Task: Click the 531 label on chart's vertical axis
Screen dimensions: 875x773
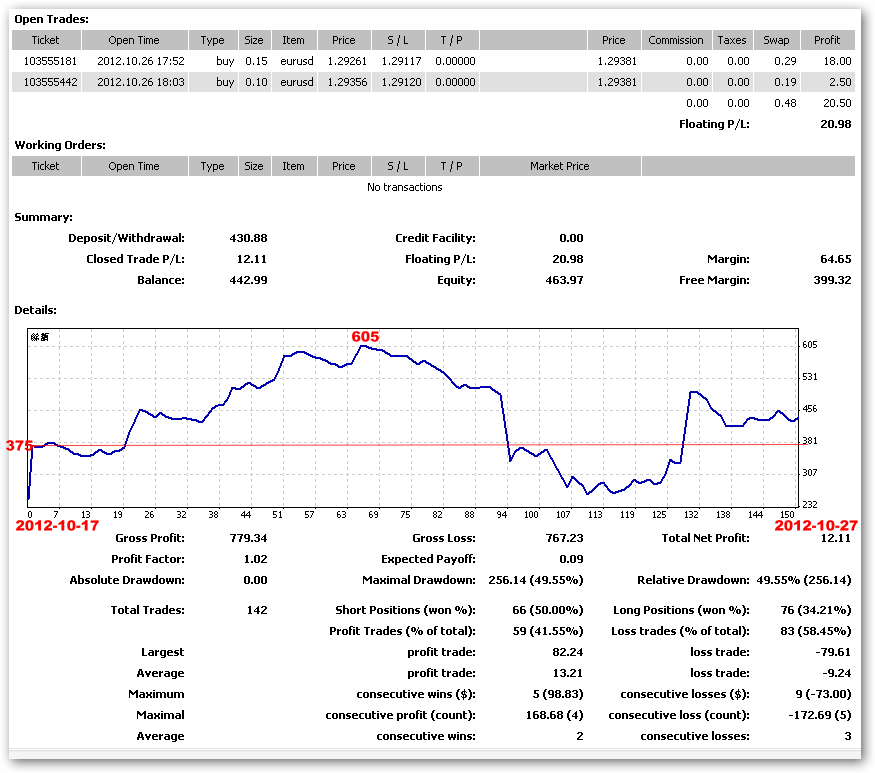Action: 810,377
